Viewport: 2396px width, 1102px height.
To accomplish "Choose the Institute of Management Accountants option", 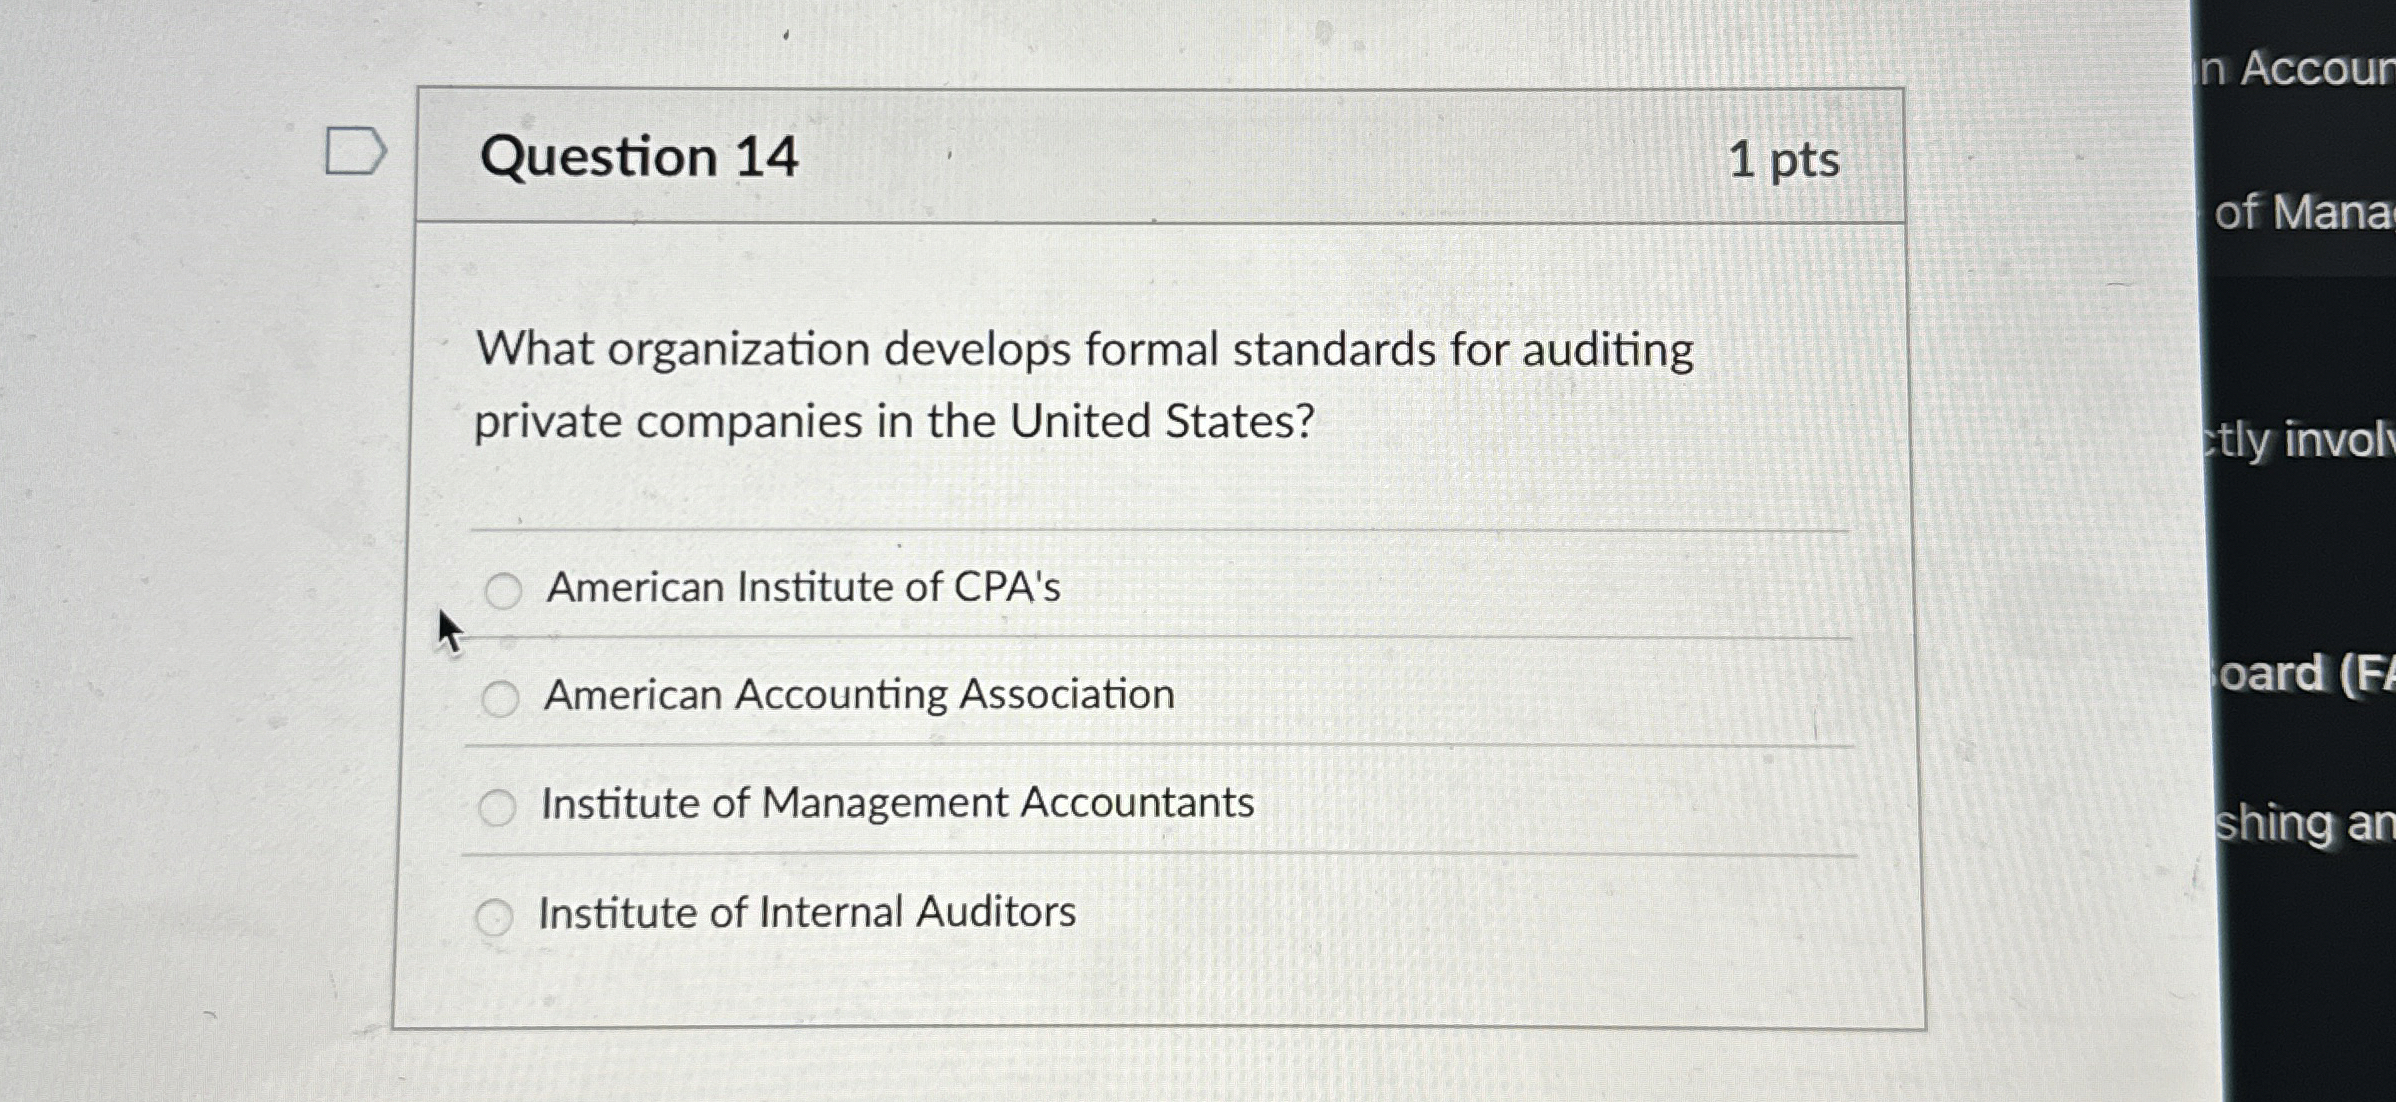I will pos(498,805).
